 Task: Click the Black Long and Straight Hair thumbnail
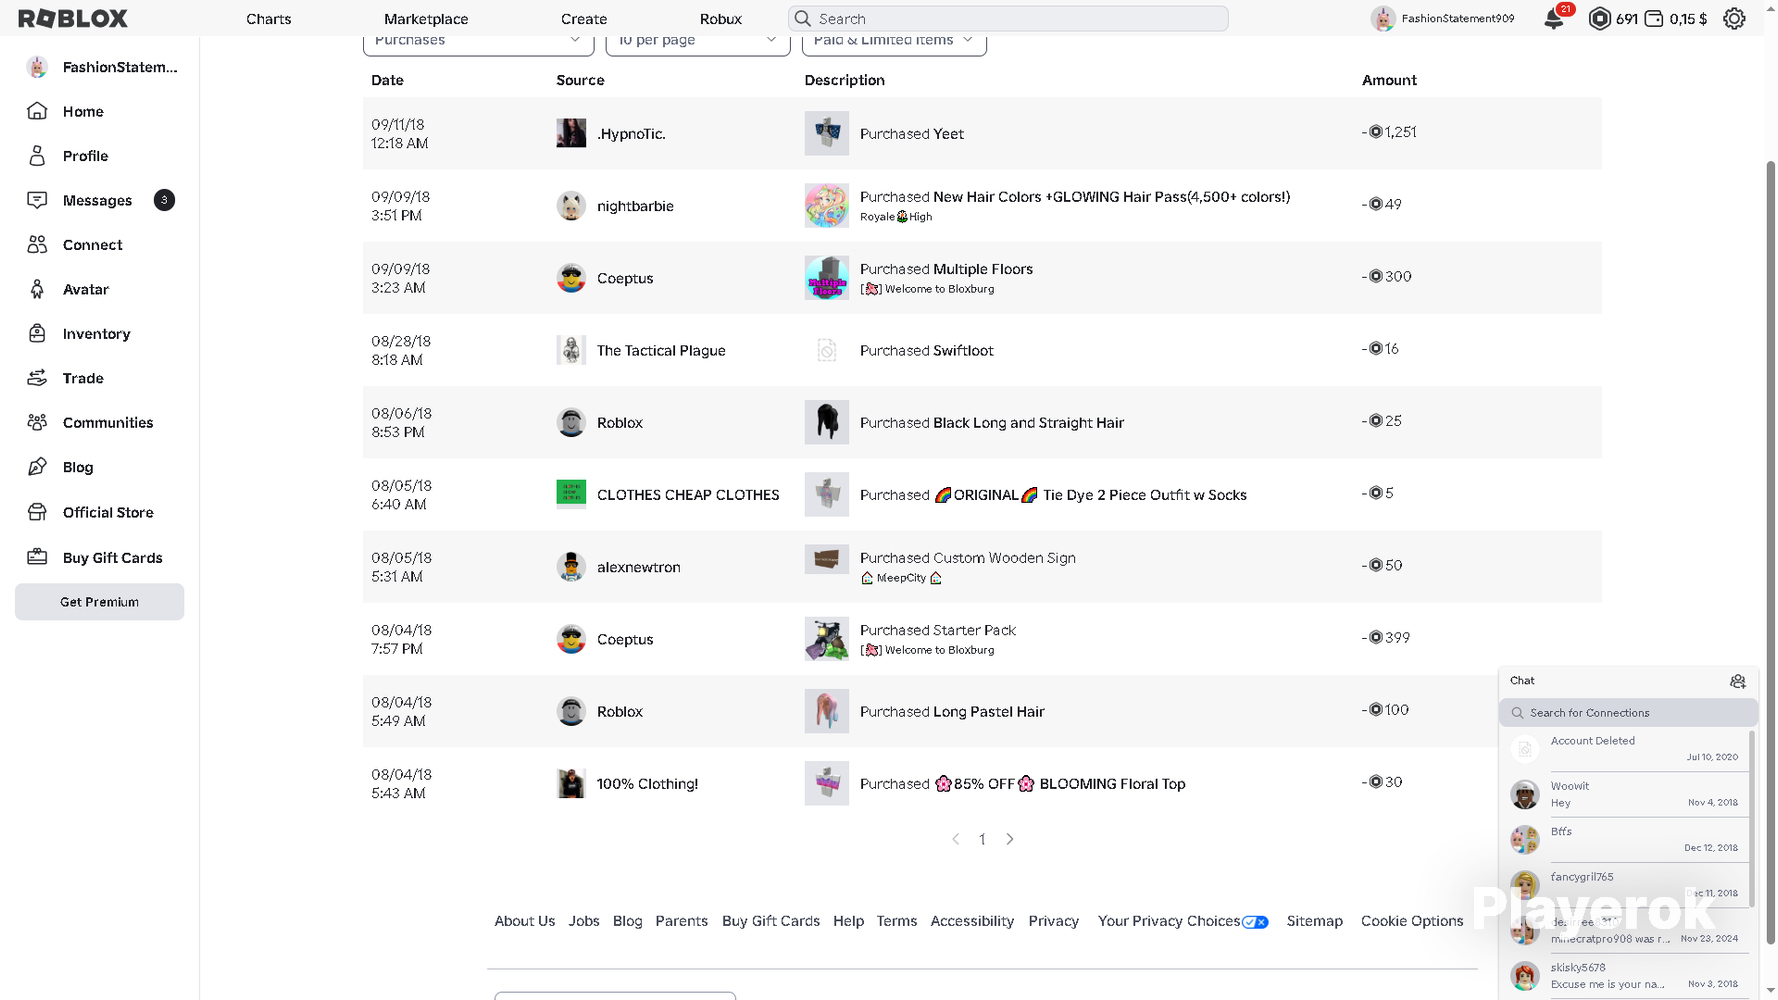[x=826, y=422]
